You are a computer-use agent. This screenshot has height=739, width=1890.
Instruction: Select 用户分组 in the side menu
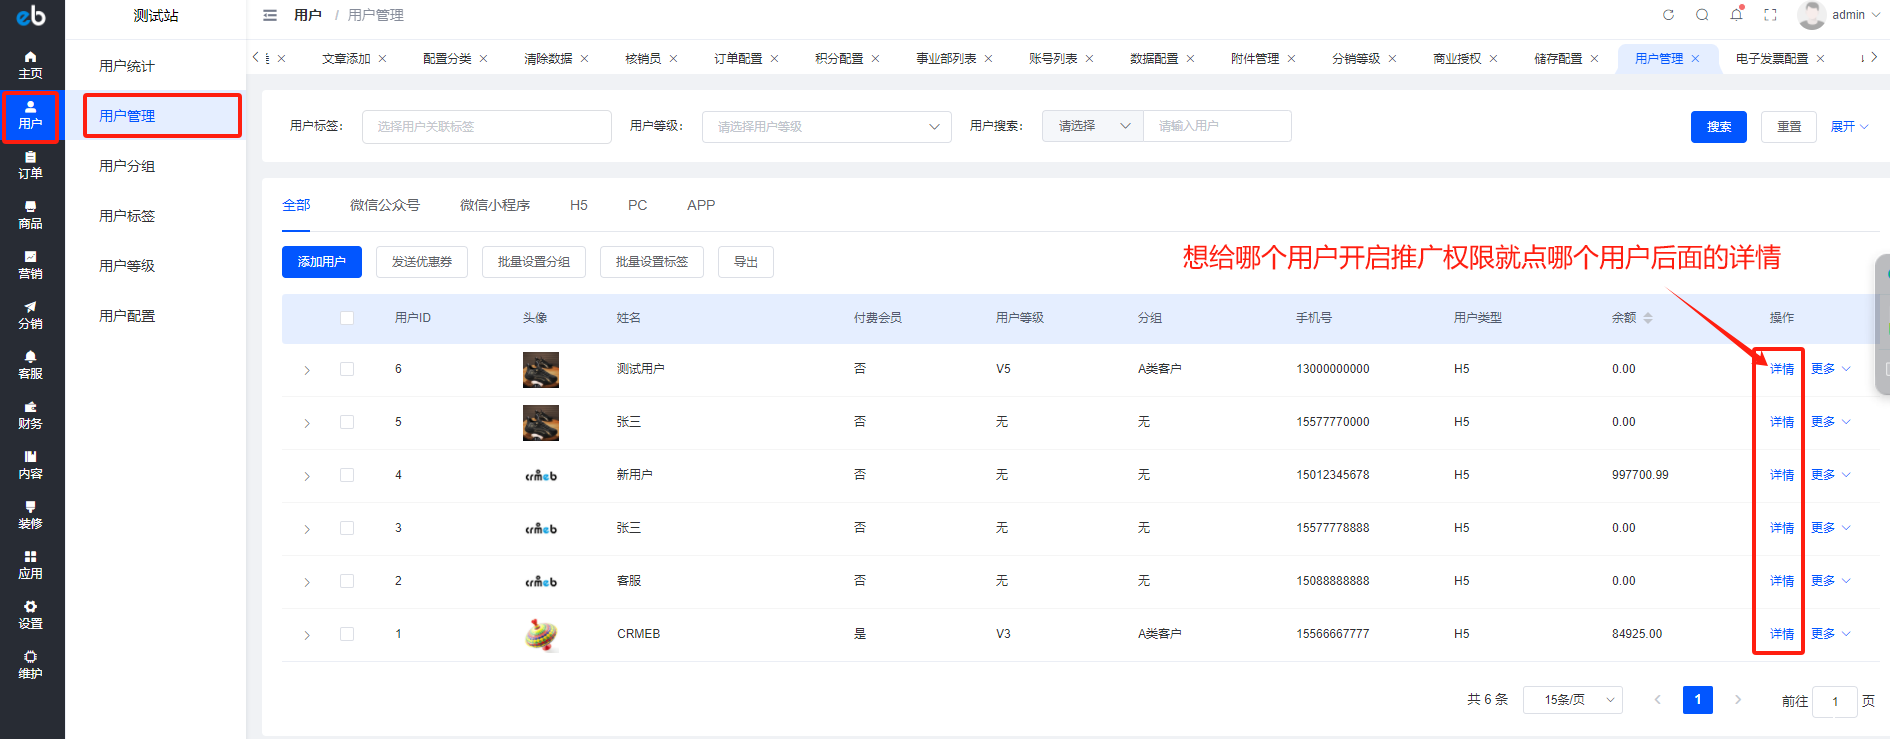pos(127,166)
